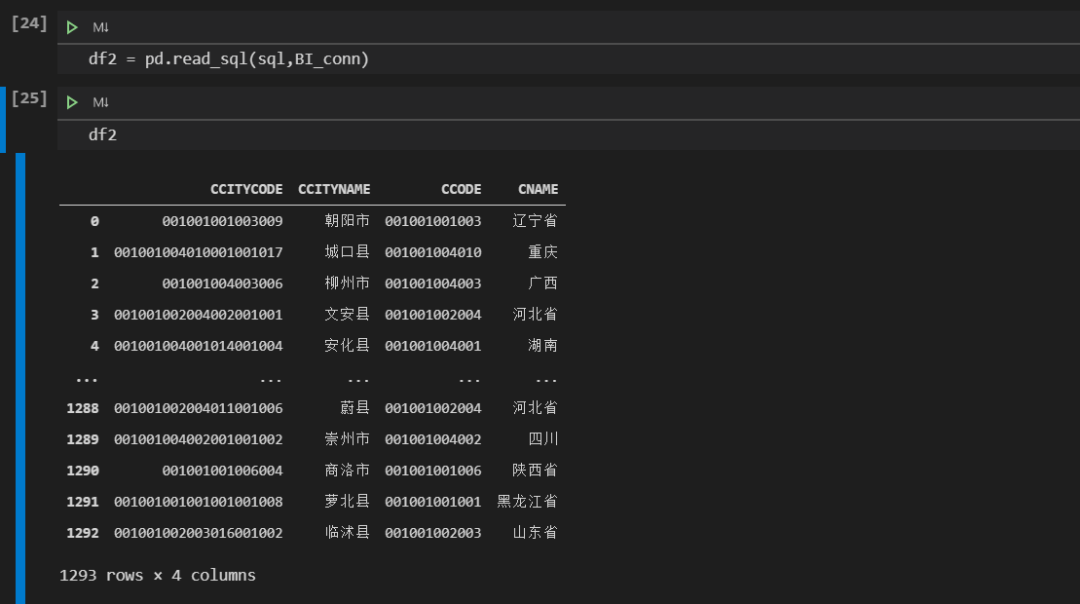Run cell 24 with the play icon
The width and height of the screenshot is (1080, 604).
[x=72, y=28]
